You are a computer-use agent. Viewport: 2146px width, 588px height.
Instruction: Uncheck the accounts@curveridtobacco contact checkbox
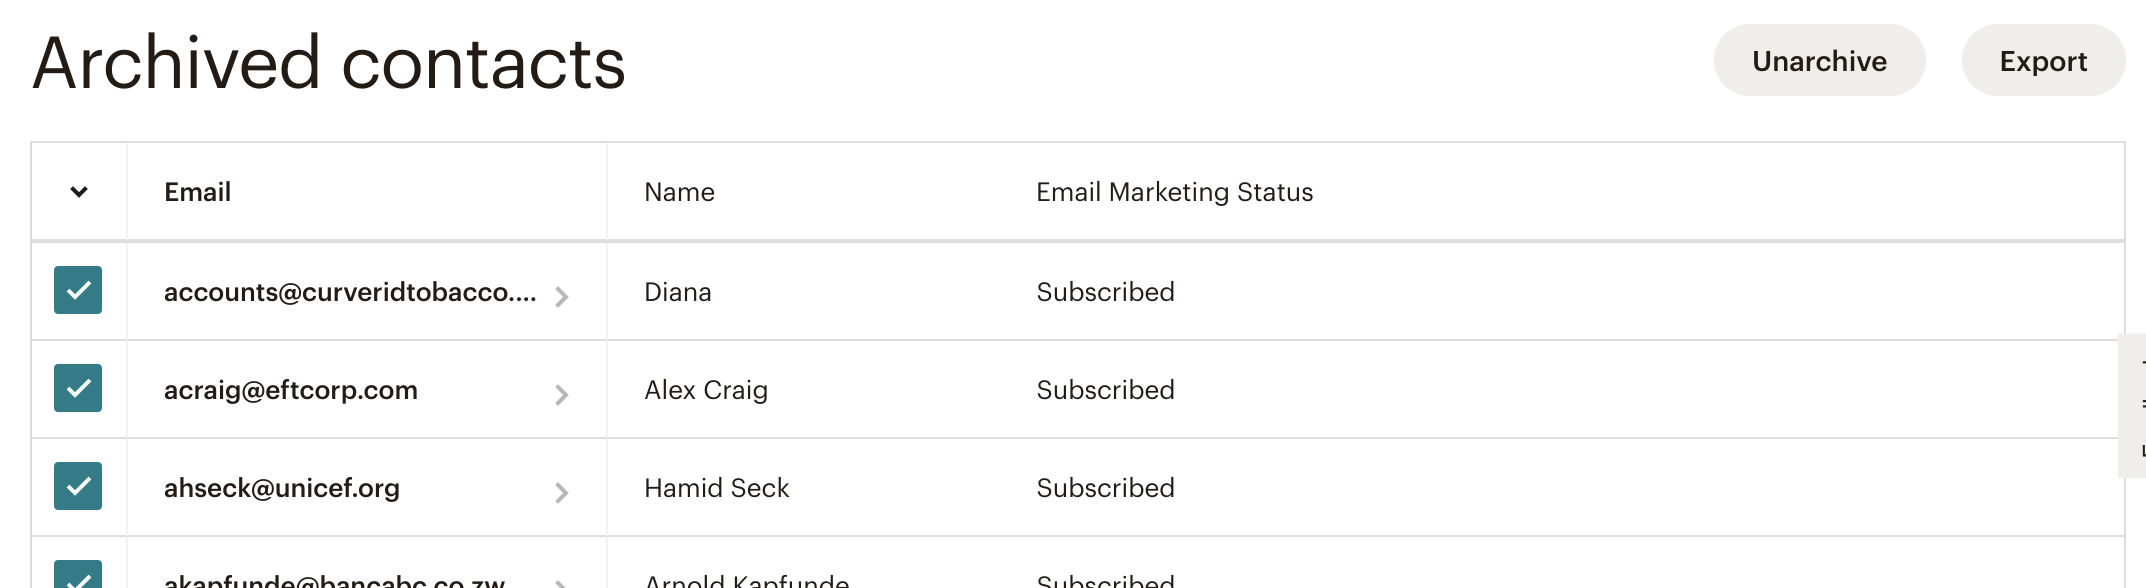78,290
